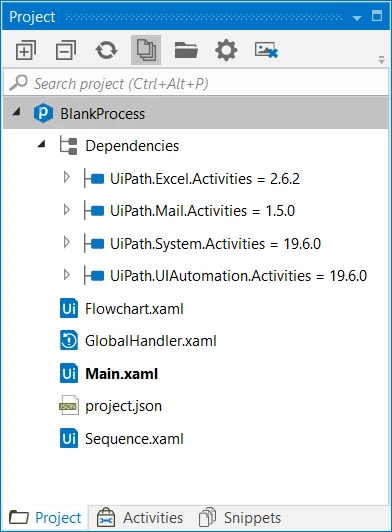Image resolution: width=392 pixels, height=532 pixels.
Task: Click the Search project input field
Action: [196, 83]
